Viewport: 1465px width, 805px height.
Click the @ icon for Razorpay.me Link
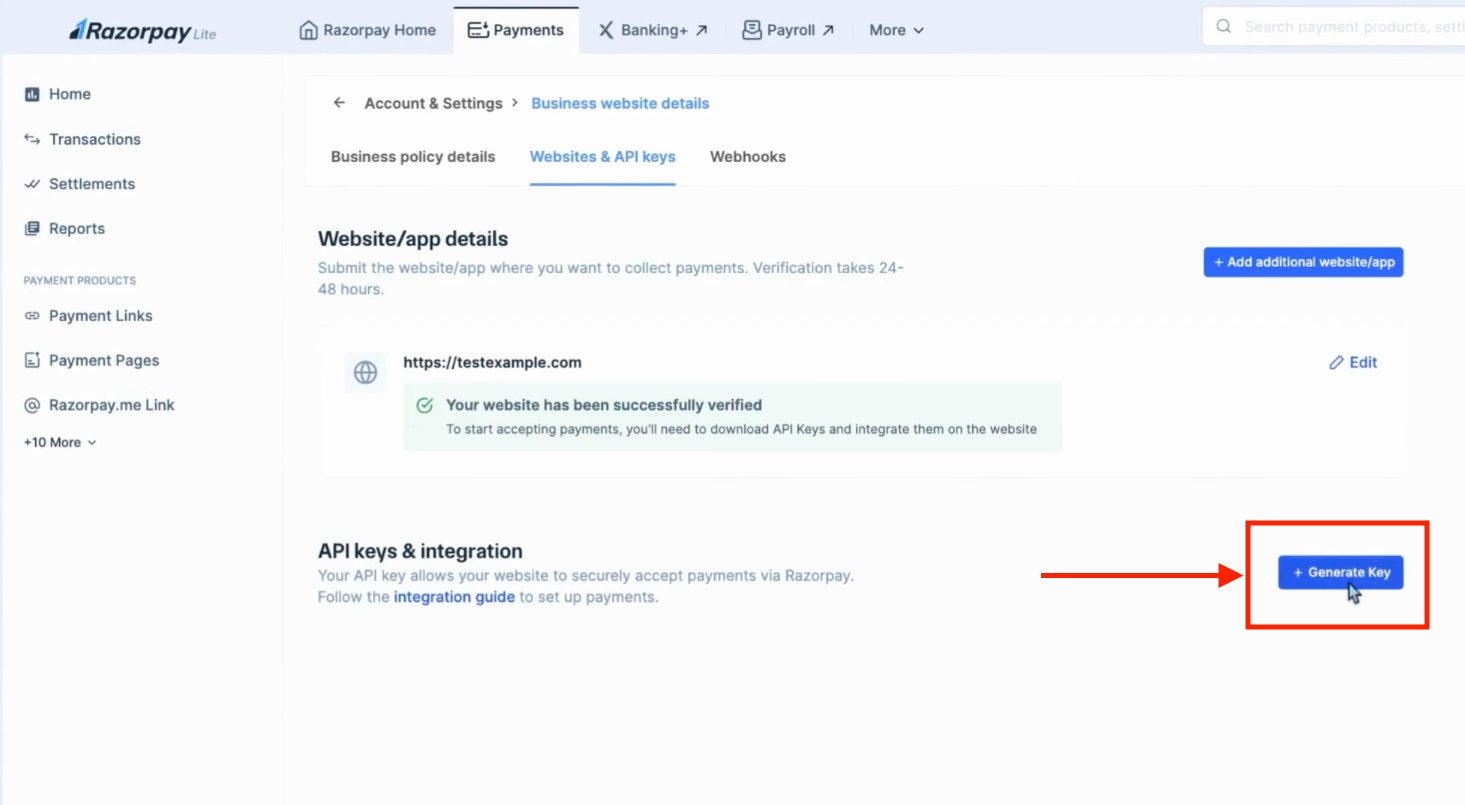coord(32,405)
